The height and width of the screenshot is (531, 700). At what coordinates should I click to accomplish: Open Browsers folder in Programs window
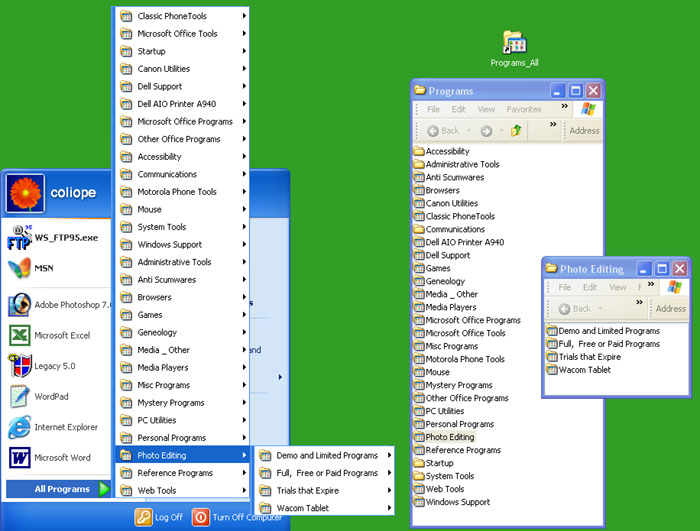(x=437, y=190)
